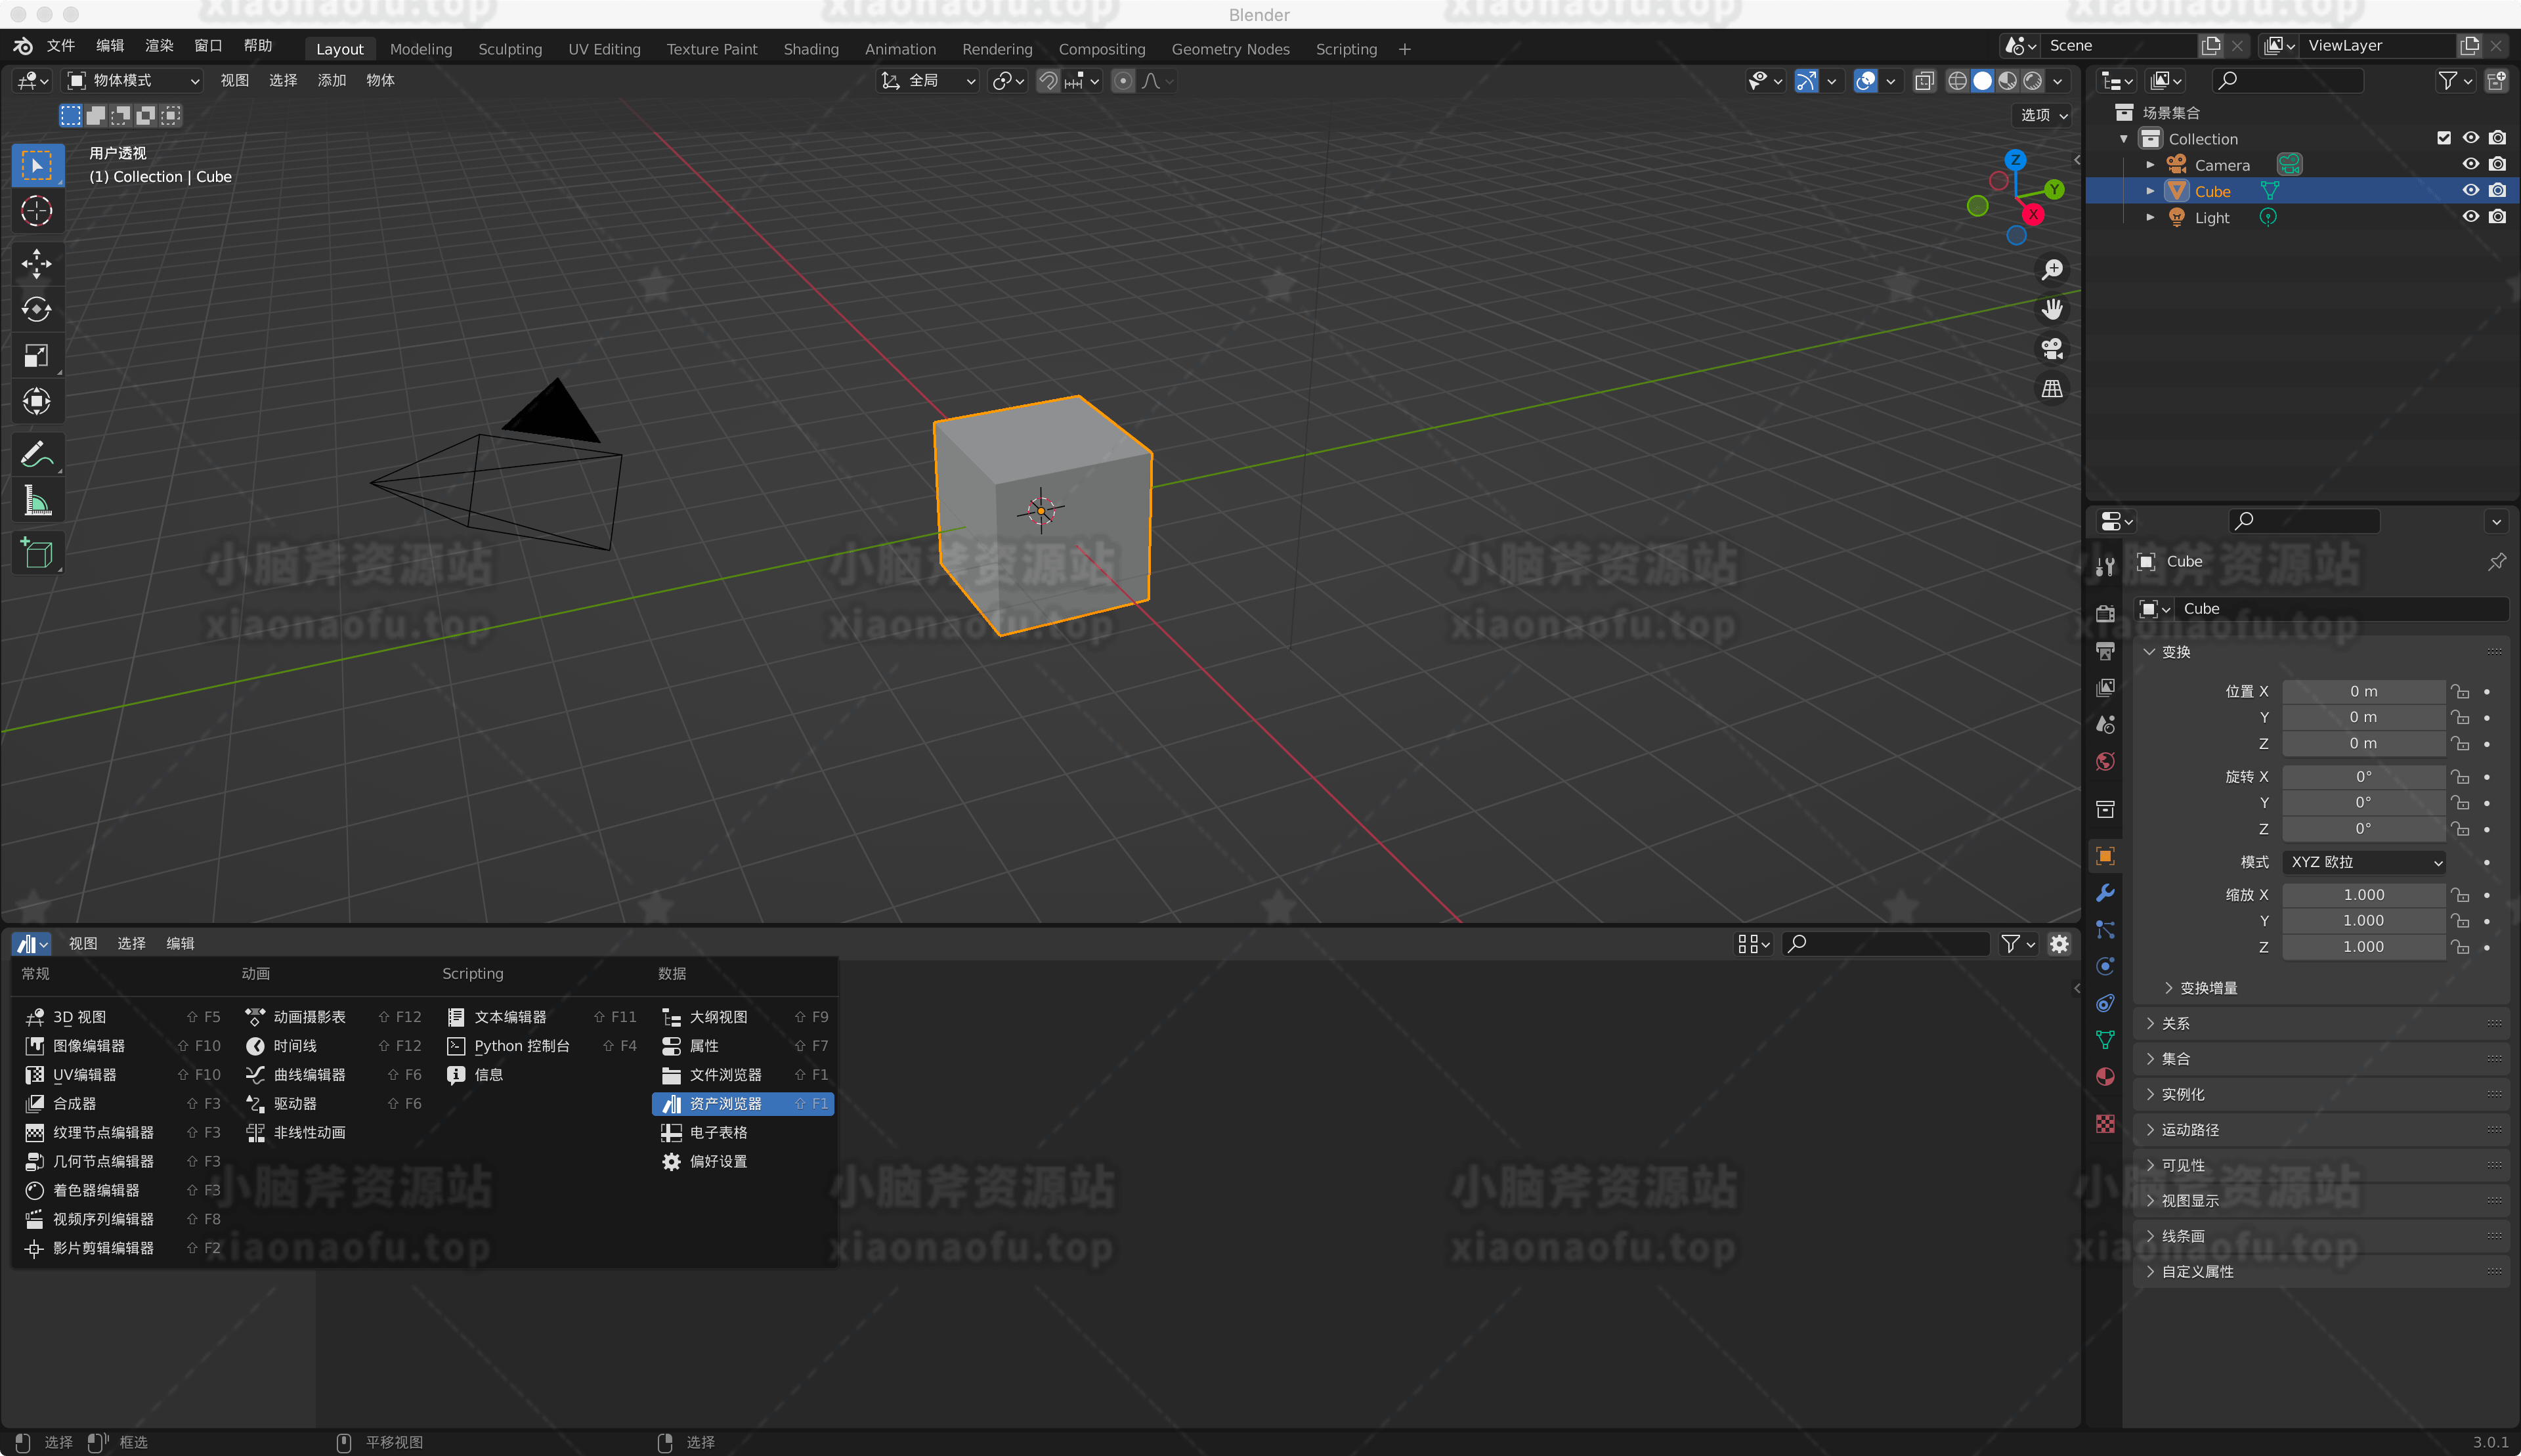The width and height of the screenshot is (2521, 1456).
Task: Toggle camera view button in viewport
Action: (2052, 349)
